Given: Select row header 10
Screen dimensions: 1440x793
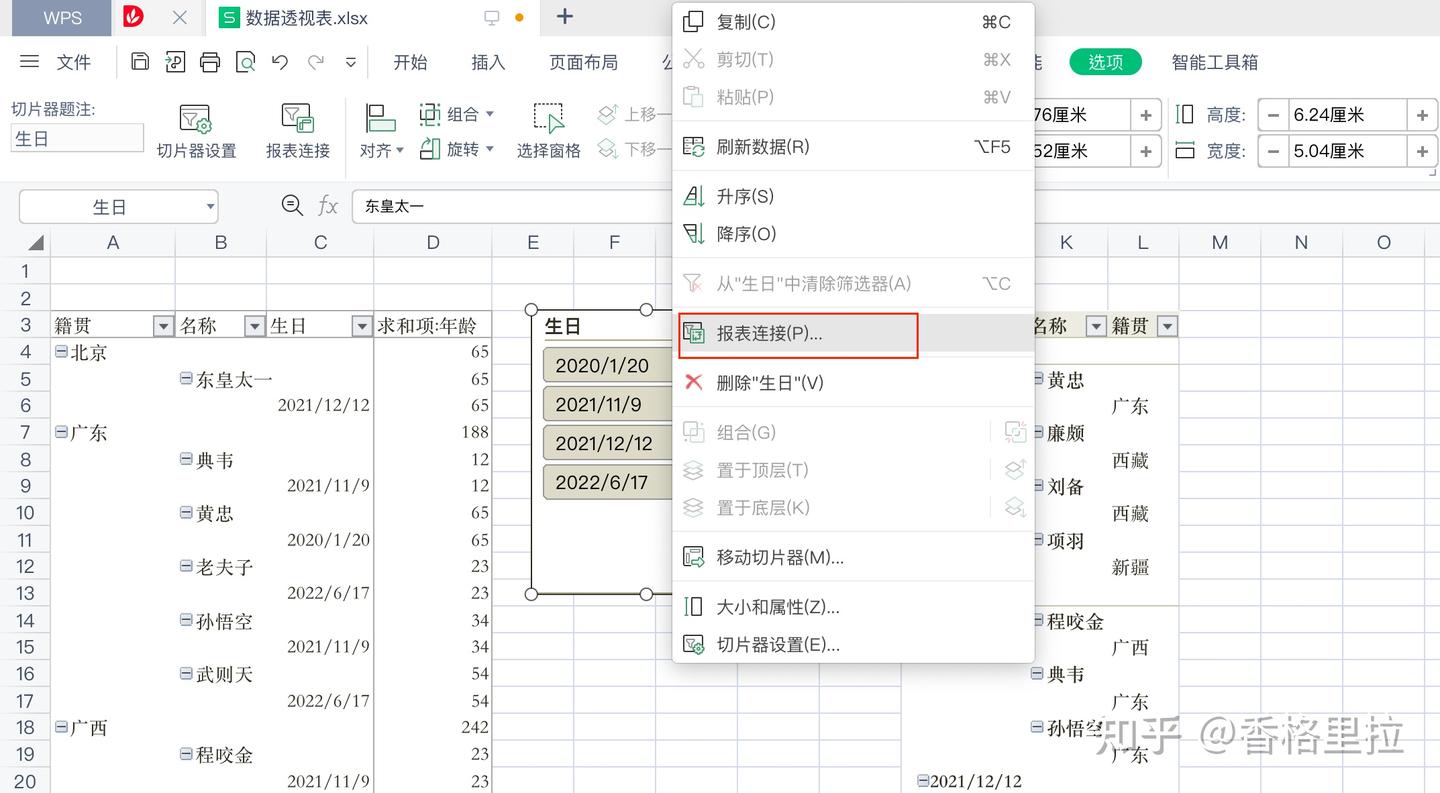Looking at the screenshot, I should 25,512.
